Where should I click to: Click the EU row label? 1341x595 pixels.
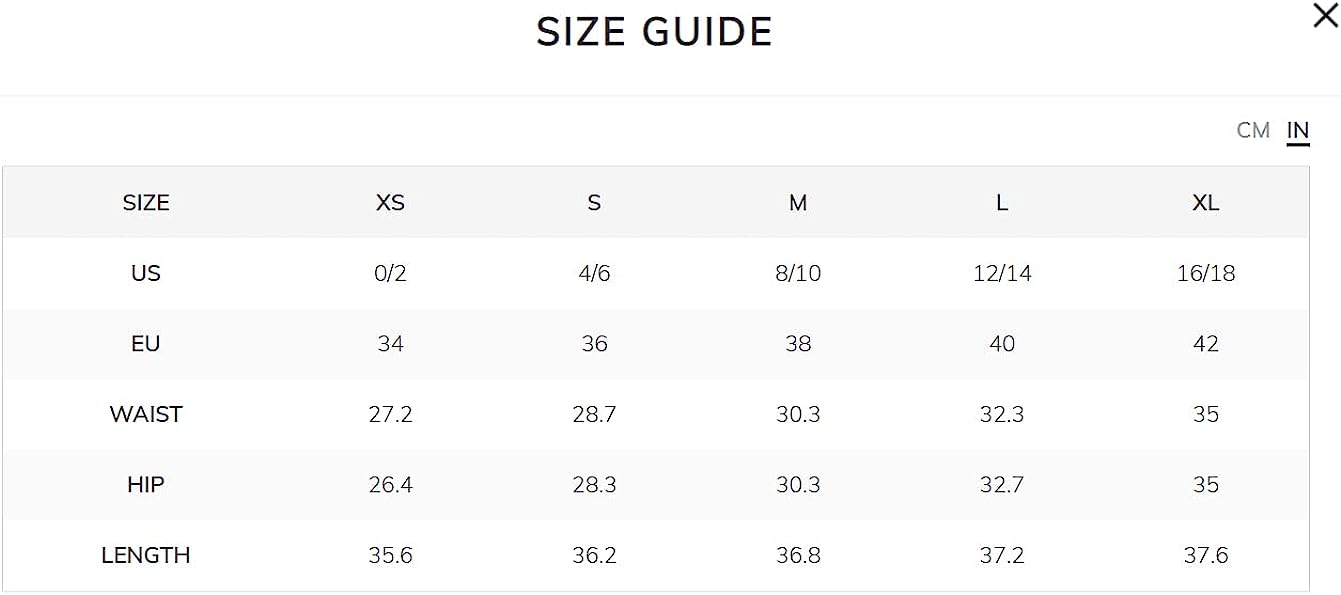point(146,344)
